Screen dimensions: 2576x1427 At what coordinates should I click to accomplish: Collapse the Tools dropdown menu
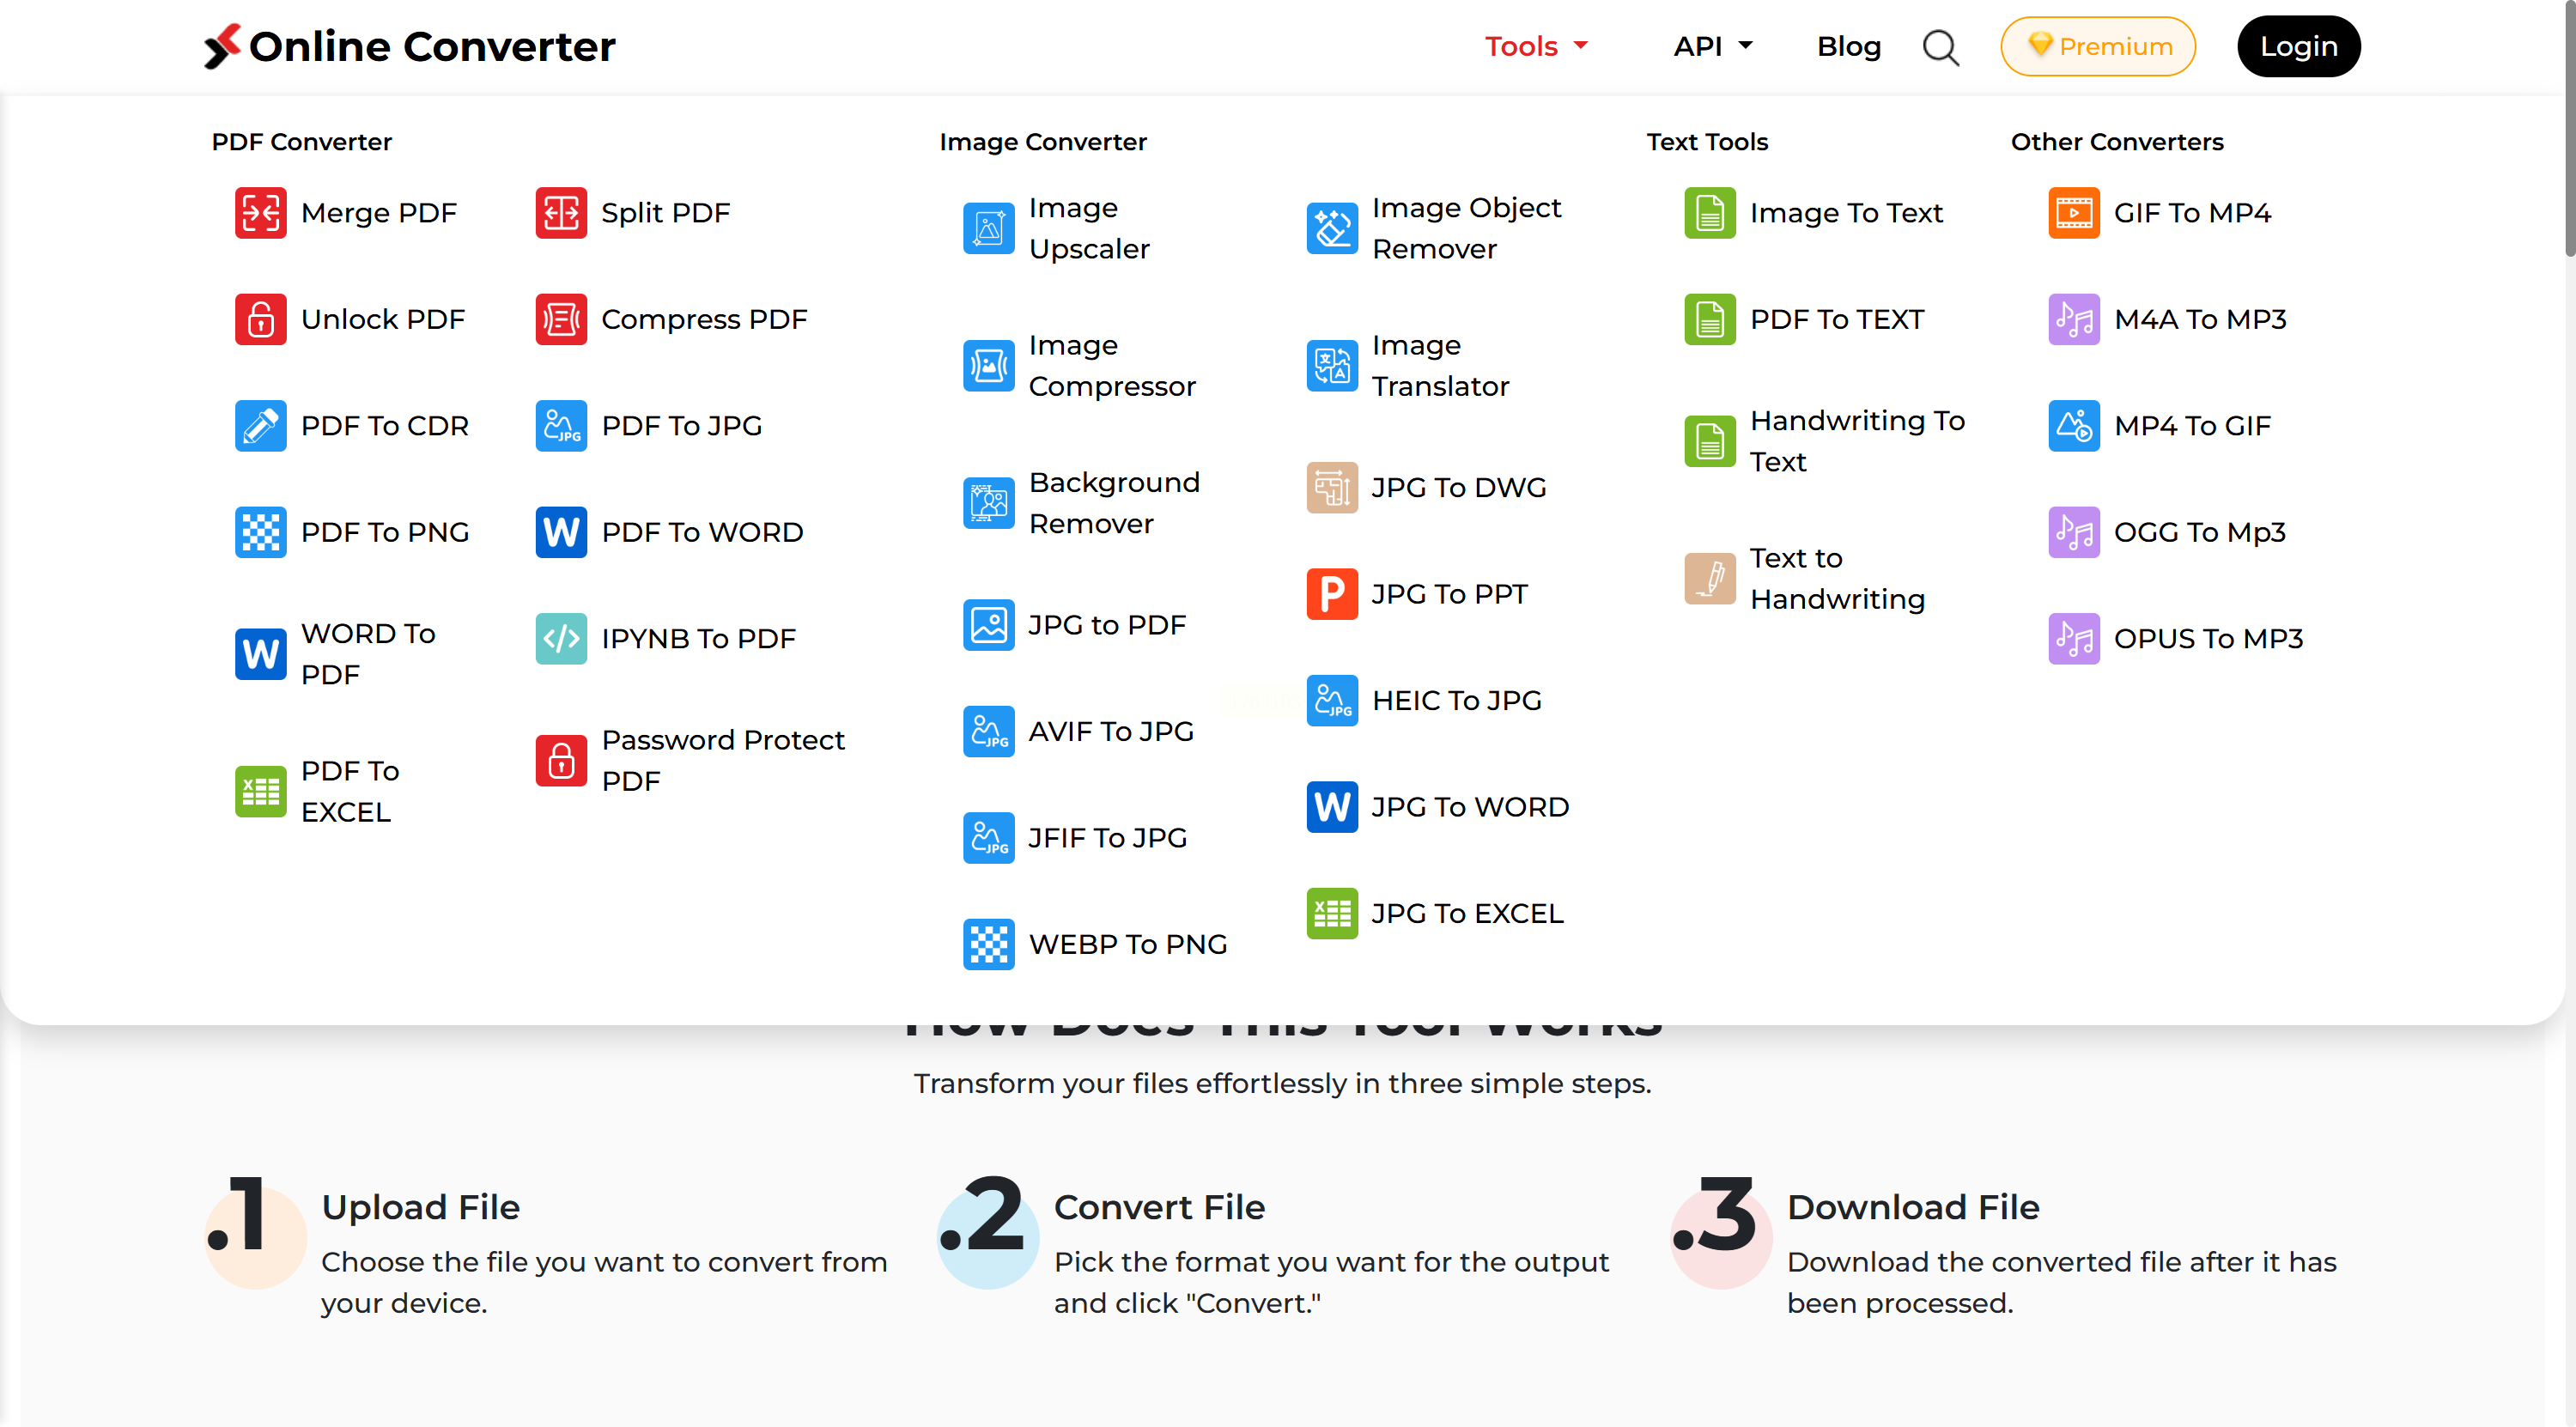coord(1536,46)
